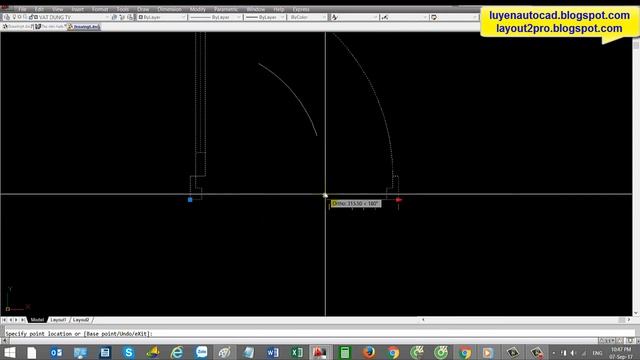Expand the lineweight ByLayer dropdown
The image size is (640, 360).
pos(282,17)
